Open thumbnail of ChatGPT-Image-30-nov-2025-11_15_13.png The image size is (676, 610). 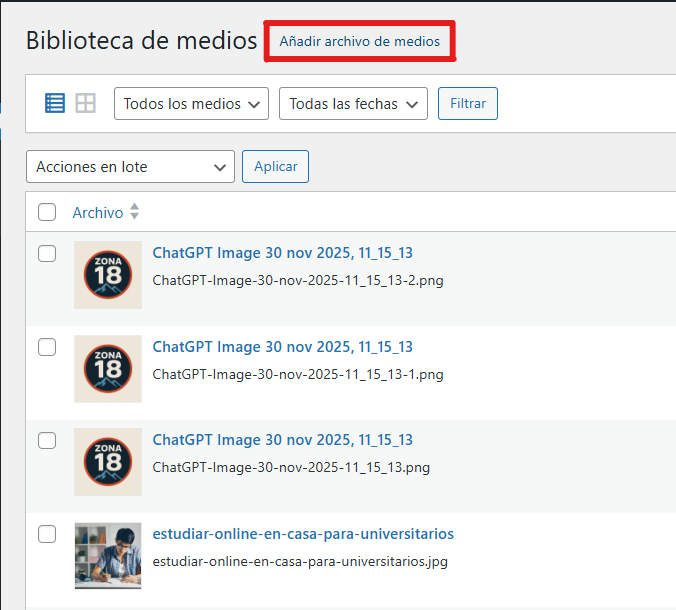click(108, 462)
